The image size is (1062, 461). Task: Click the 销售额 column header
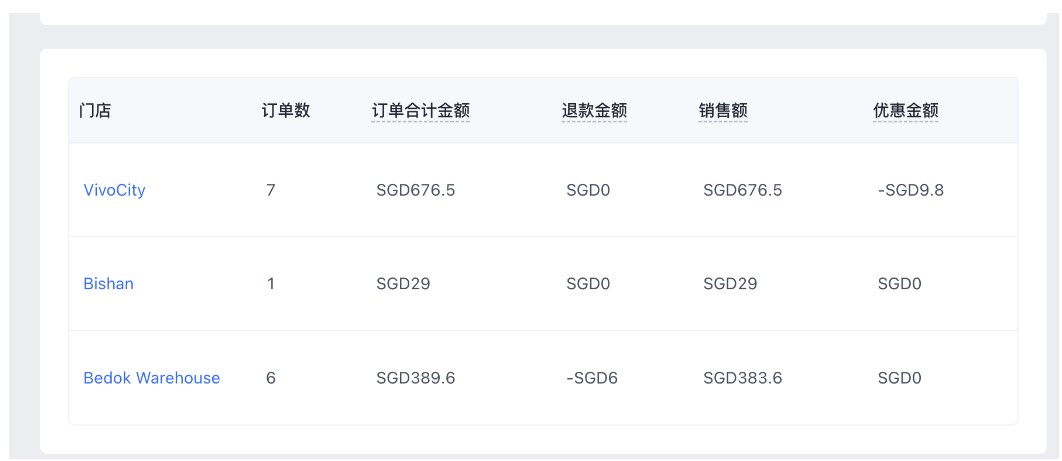pos(723,110)
